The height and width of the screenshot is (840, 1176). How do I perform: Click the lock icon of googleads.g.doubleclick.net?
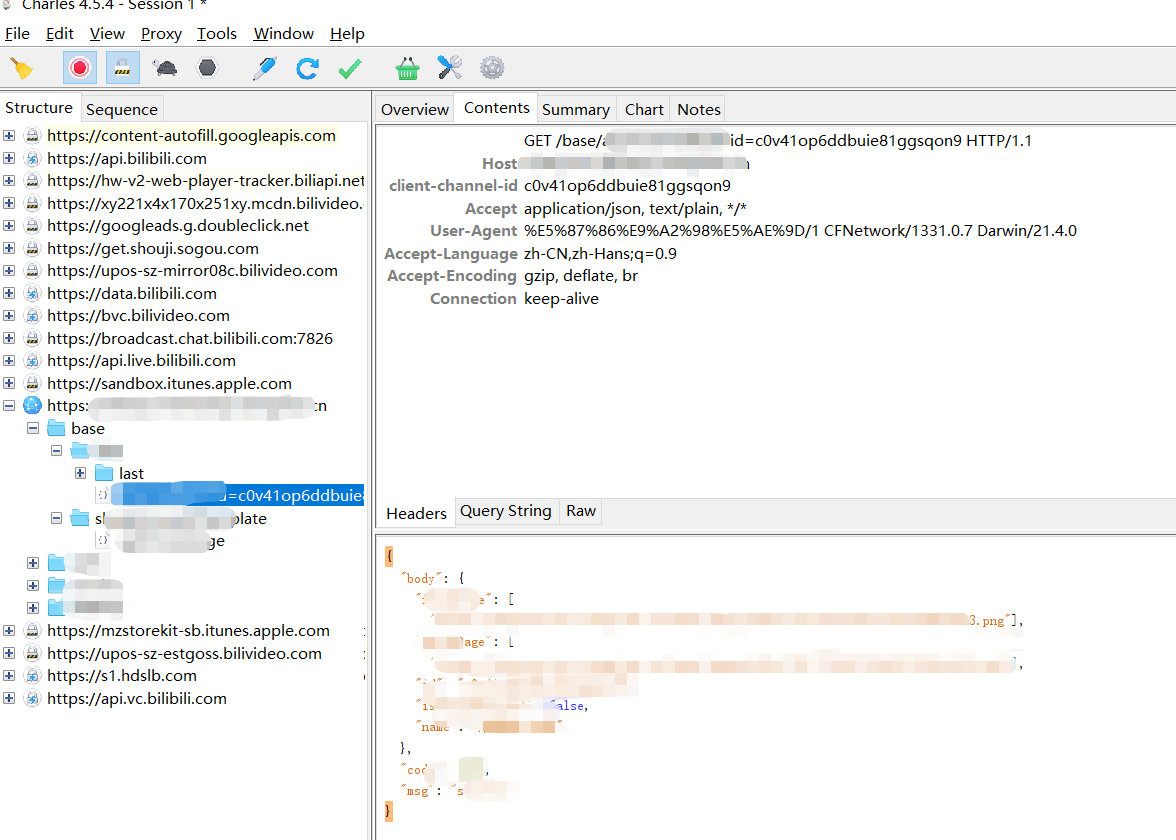tap(32, 226)
